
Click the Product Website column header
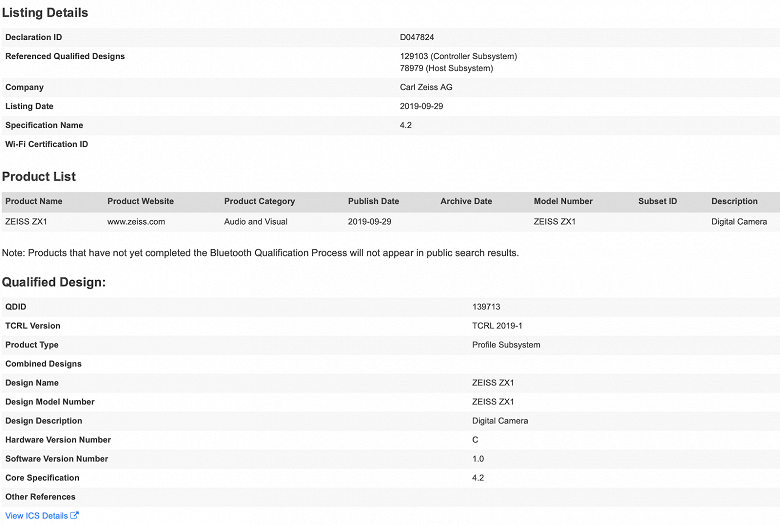click(x=140, y=201)
